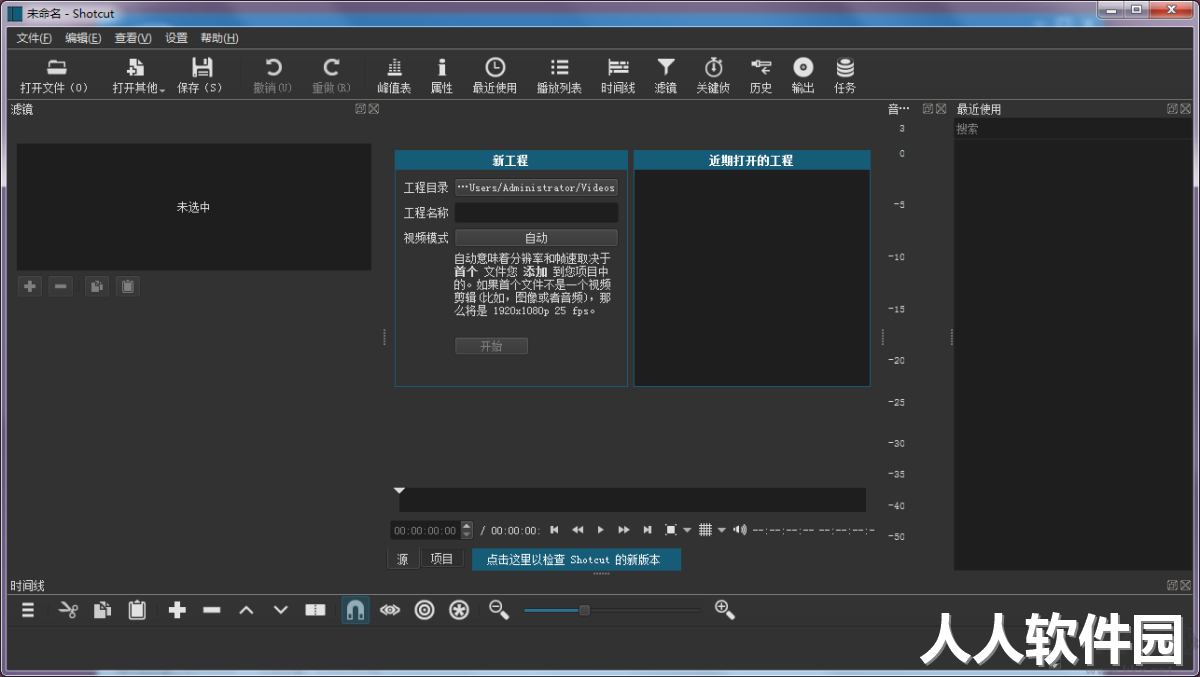Click the timeline zoom out magnifier
This screenshot has height=677, width=1200.
[x=499, y=609]
